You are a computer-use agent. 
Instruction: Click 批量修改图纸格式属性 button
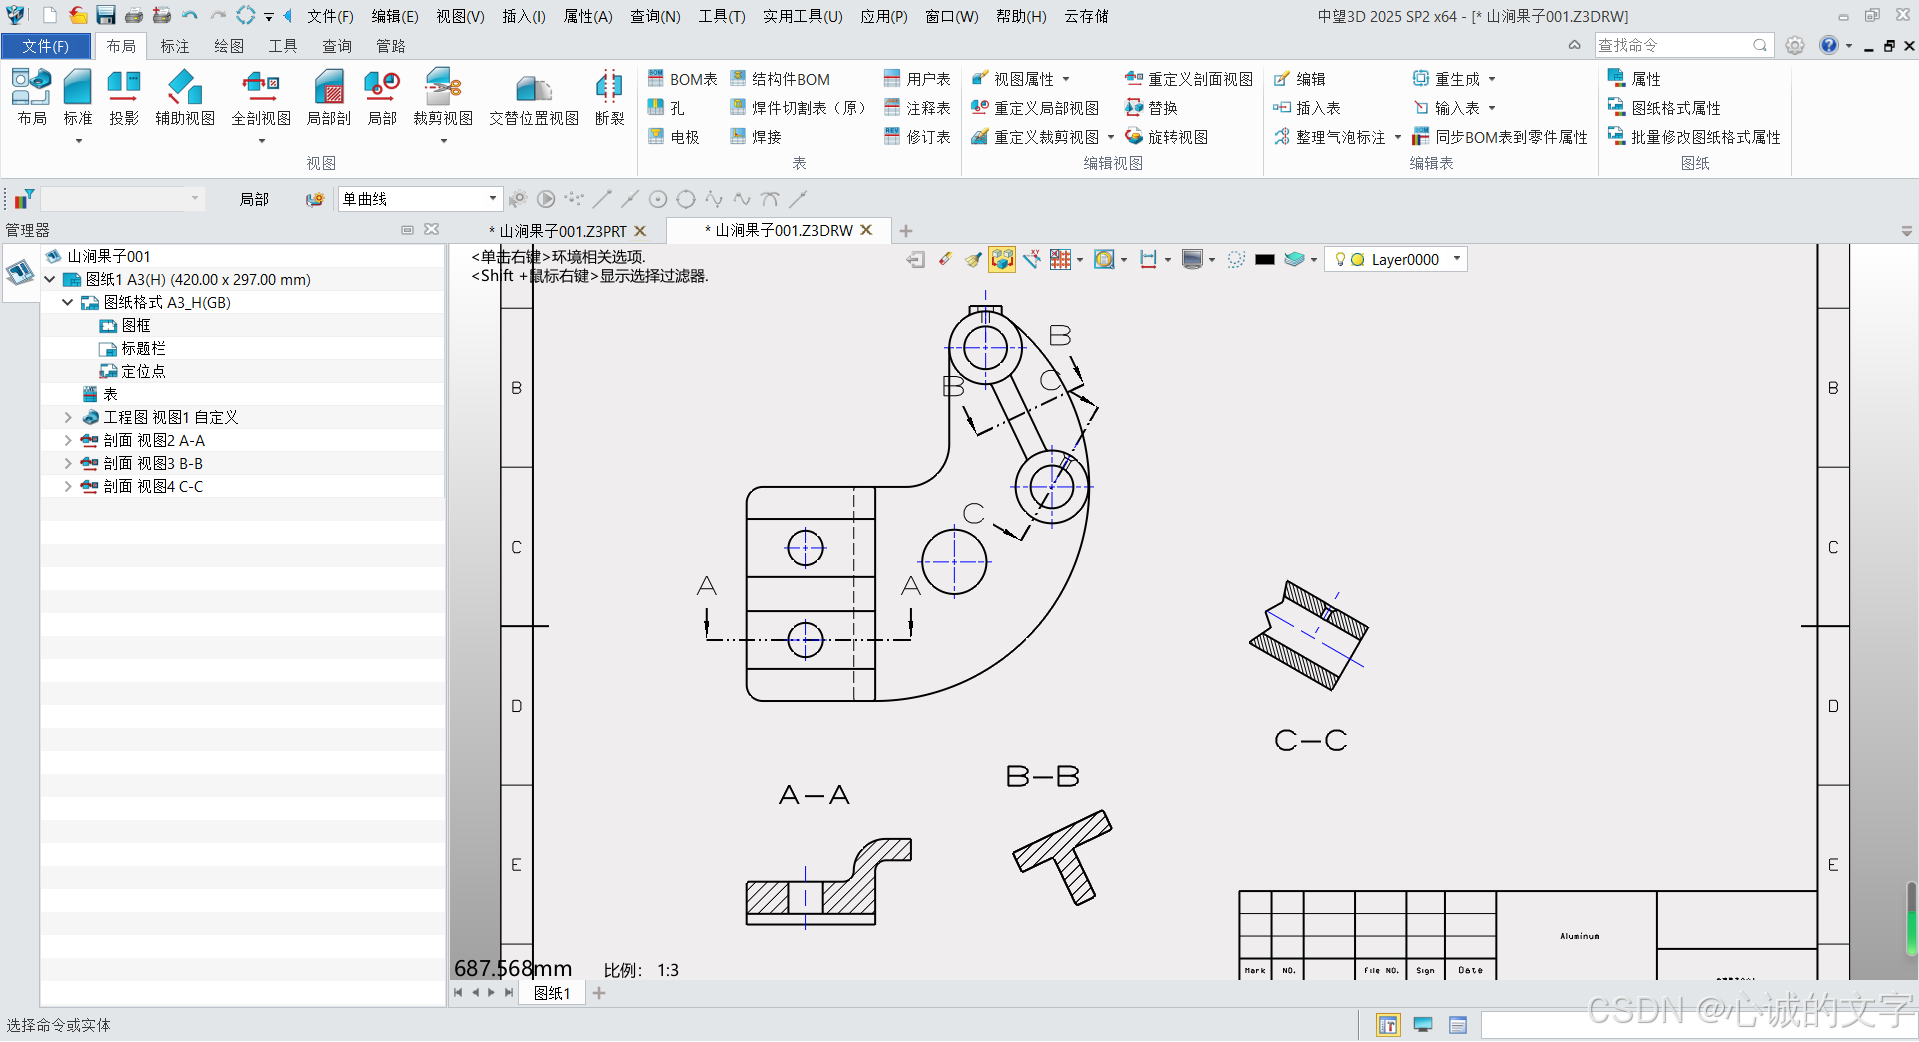click(1694, 137)
